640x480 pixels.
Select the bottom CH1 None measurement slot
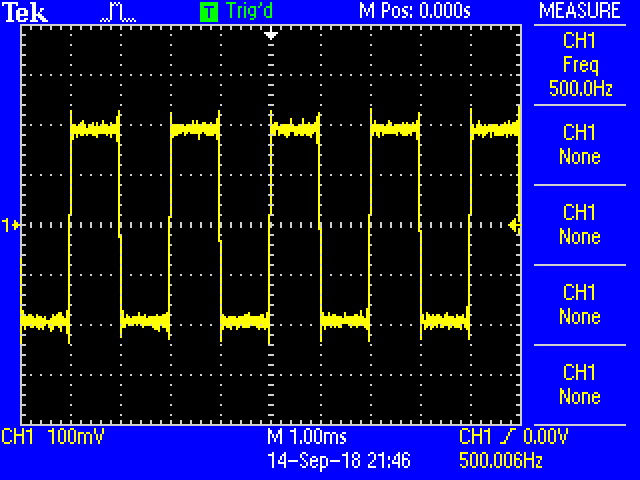580,385
